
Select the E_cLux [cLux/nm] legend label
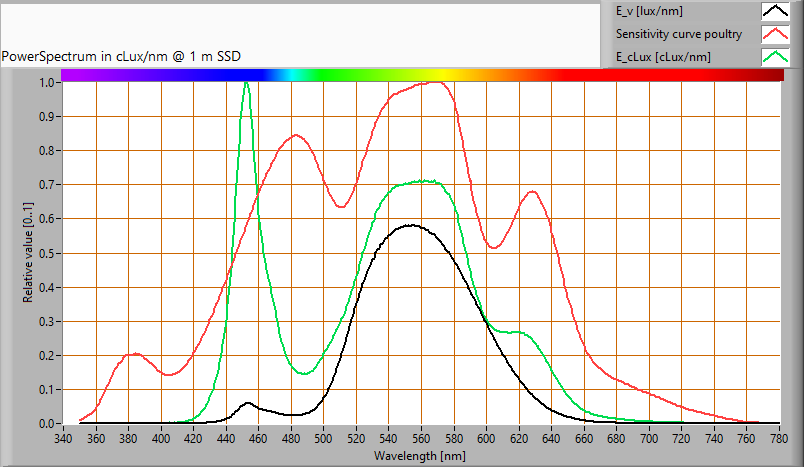click(x=663, y=57)
